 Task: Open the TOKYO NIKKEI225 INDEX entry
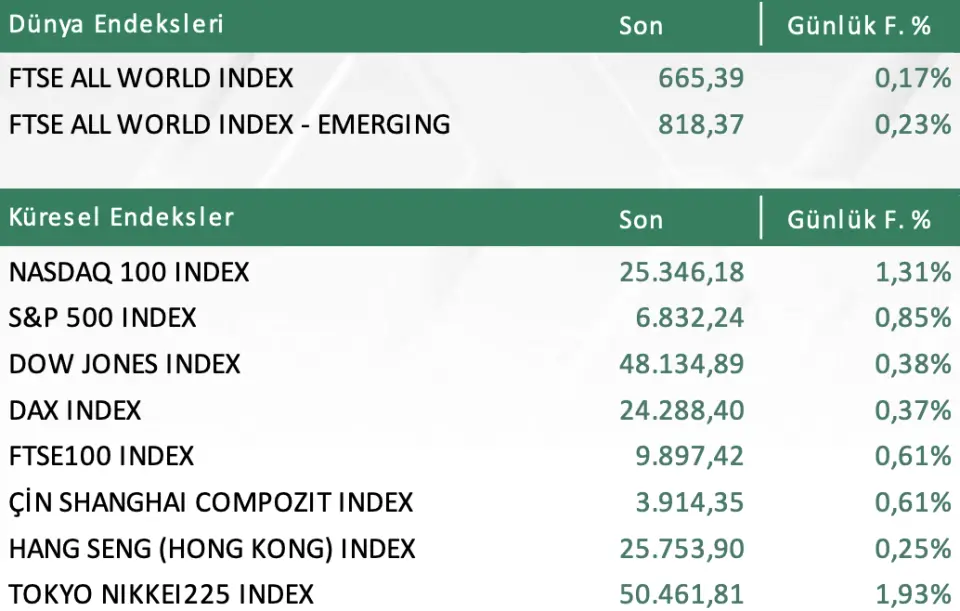[x=161, y=594]
